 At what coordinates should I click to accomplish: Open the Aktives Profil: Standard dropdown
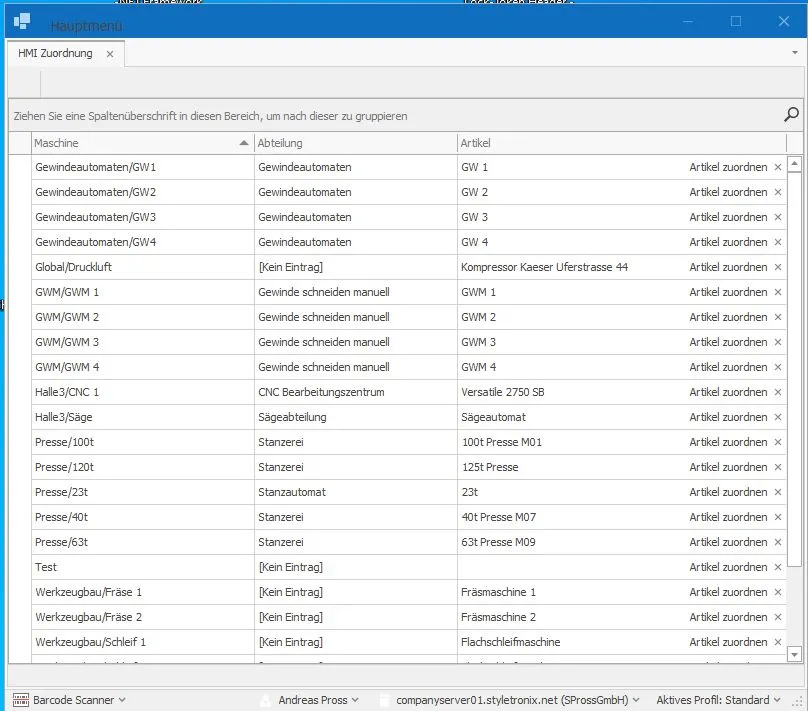[x=777, y=700]
